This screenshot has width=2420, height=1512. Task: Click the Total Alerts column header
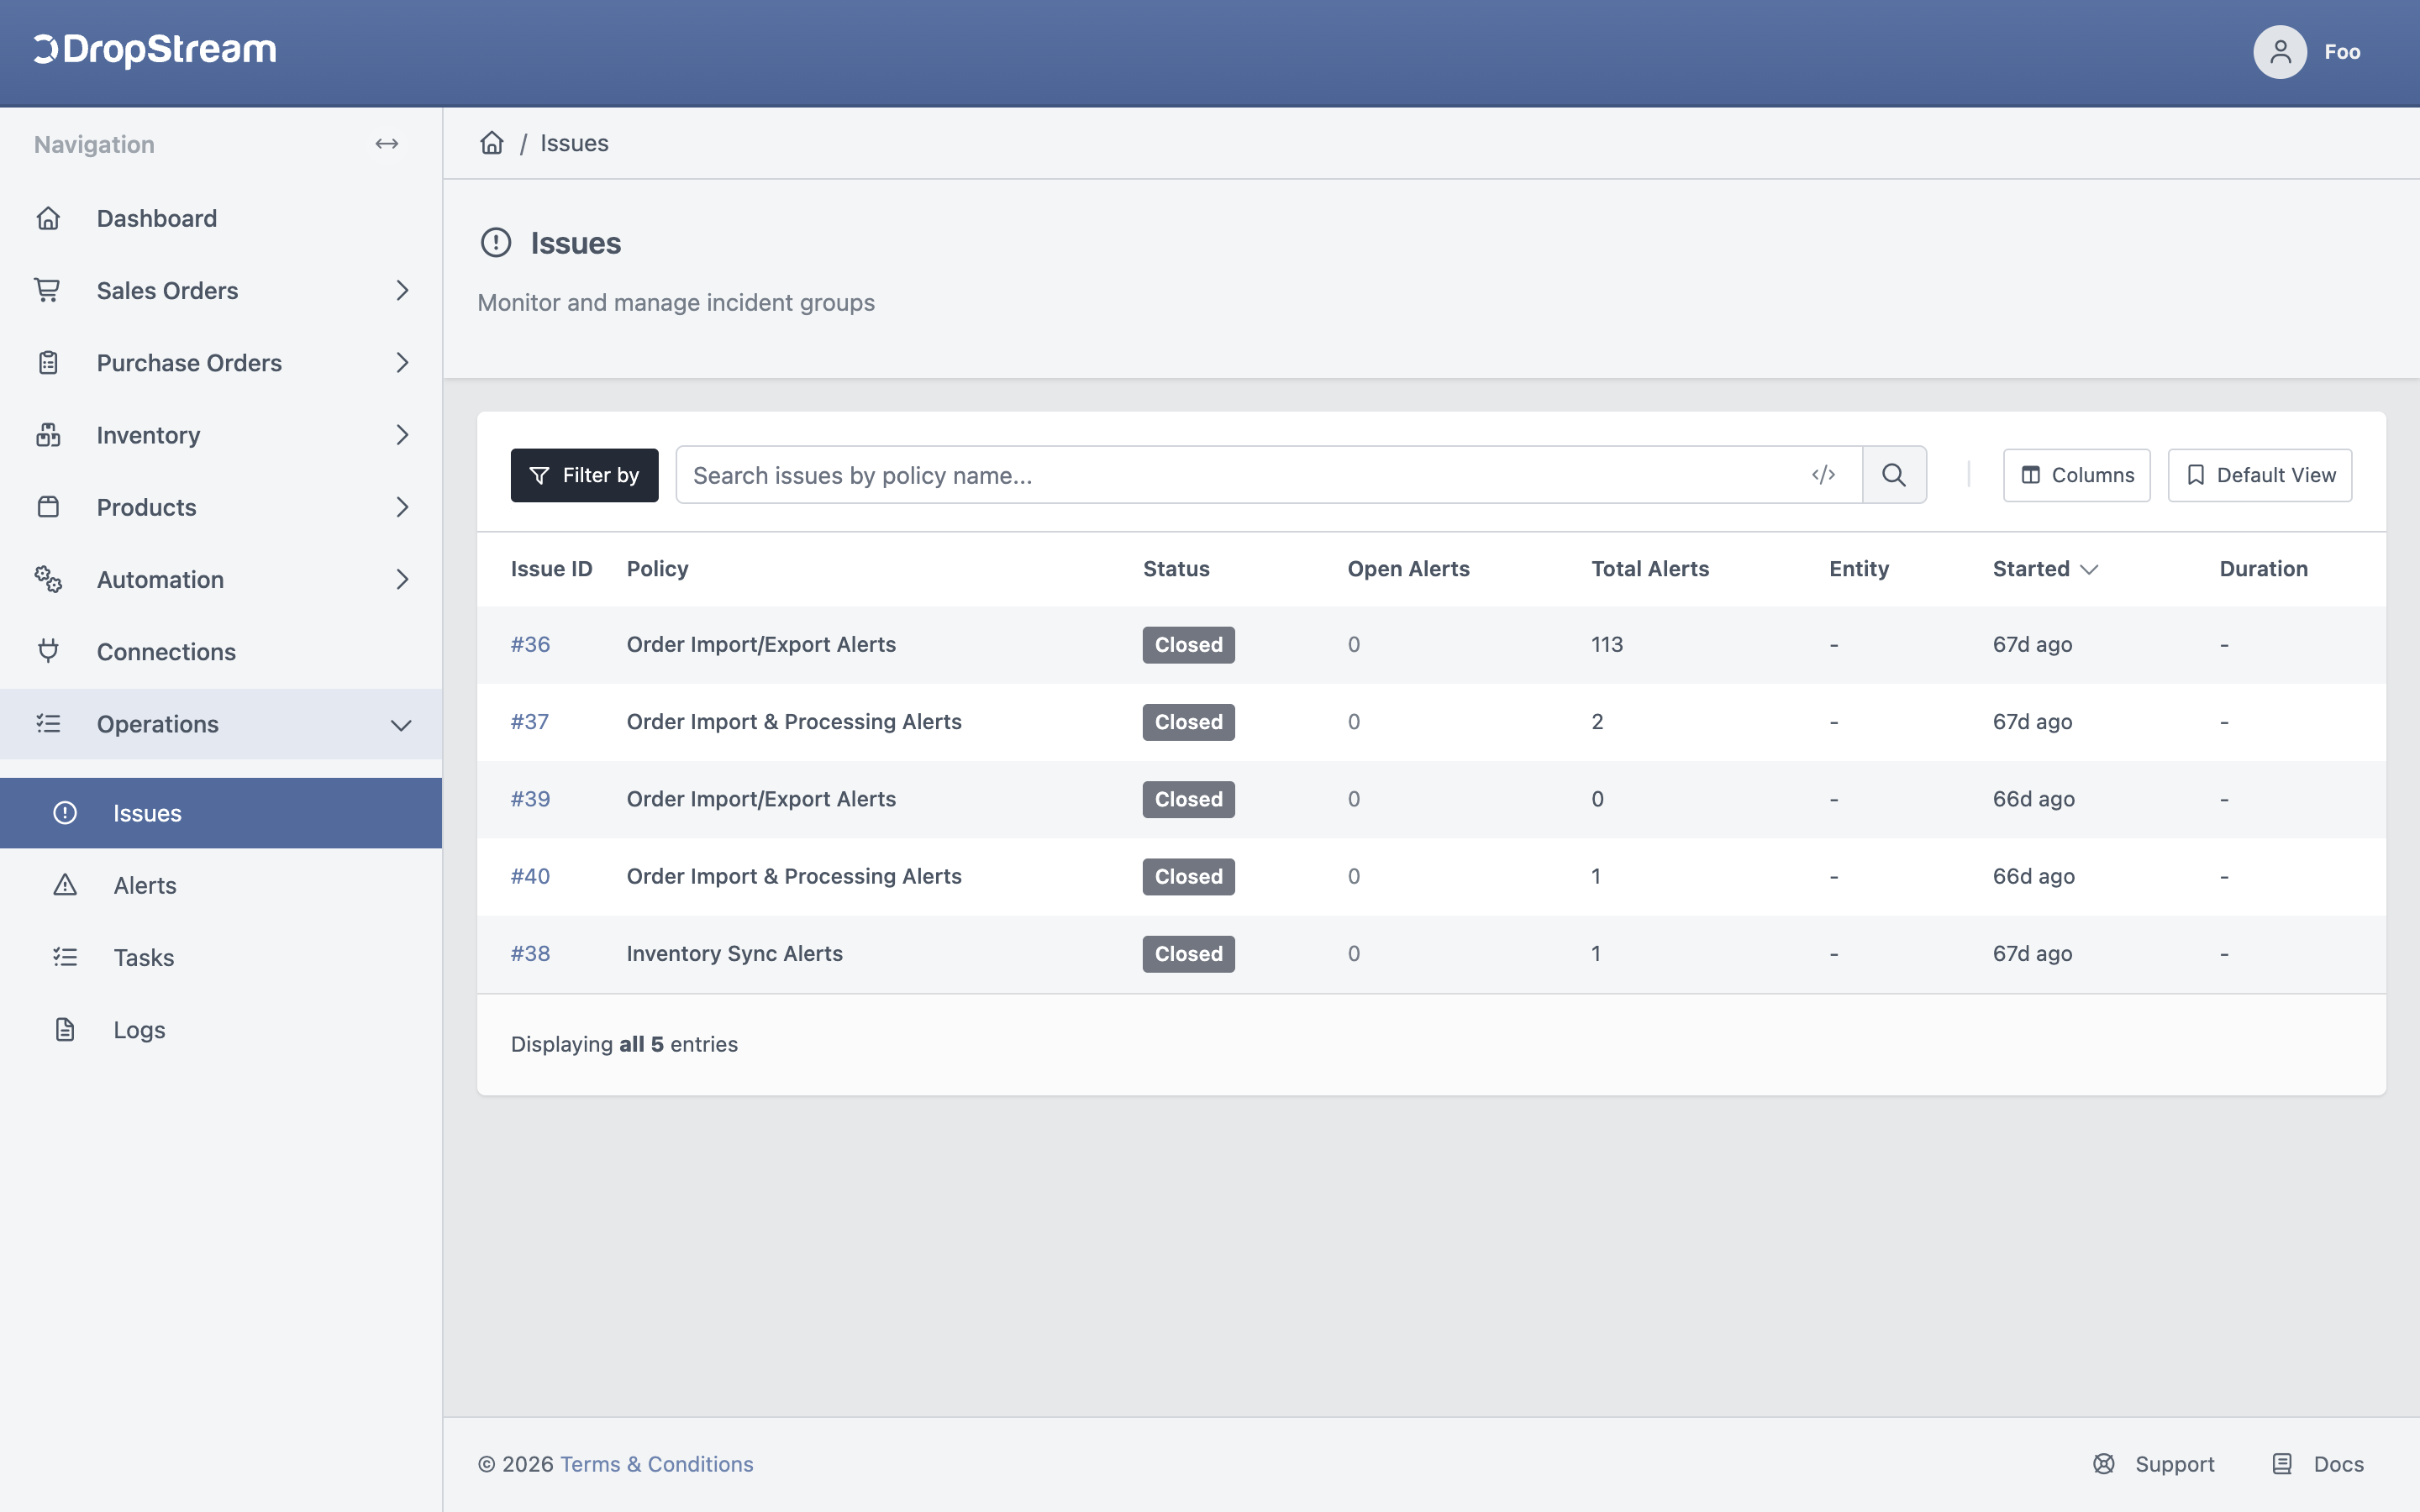point(1650,569)
